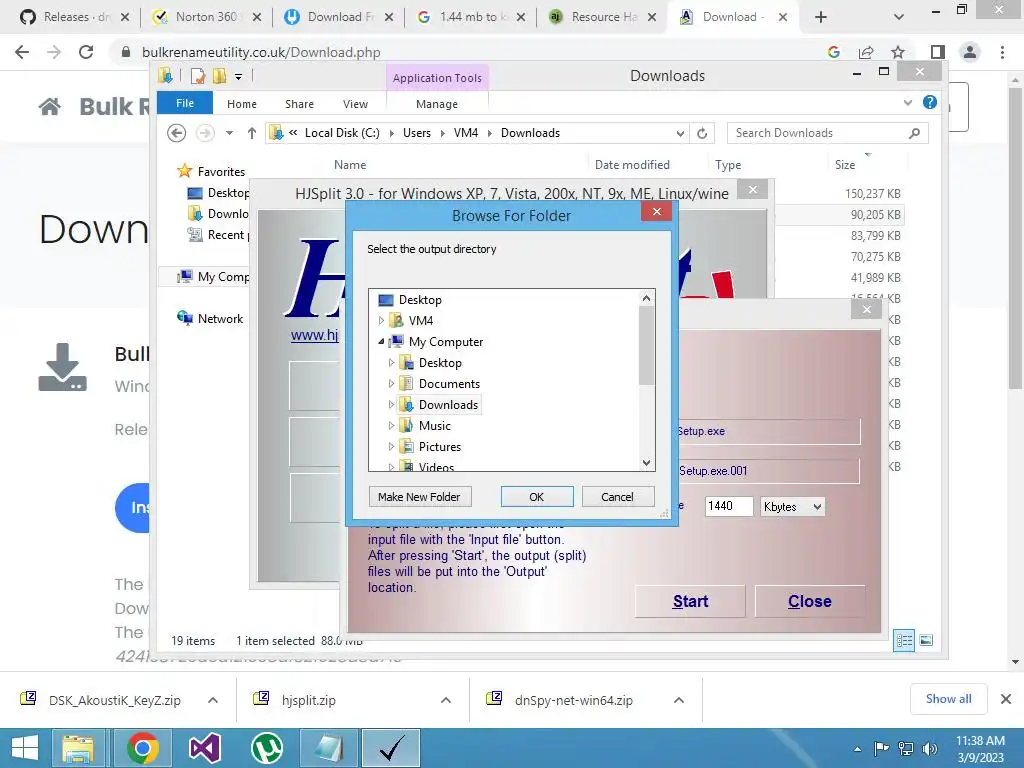1024x768 pixels.
Task: Expand the VM4 folder in tree
Action: click(381, 321)
